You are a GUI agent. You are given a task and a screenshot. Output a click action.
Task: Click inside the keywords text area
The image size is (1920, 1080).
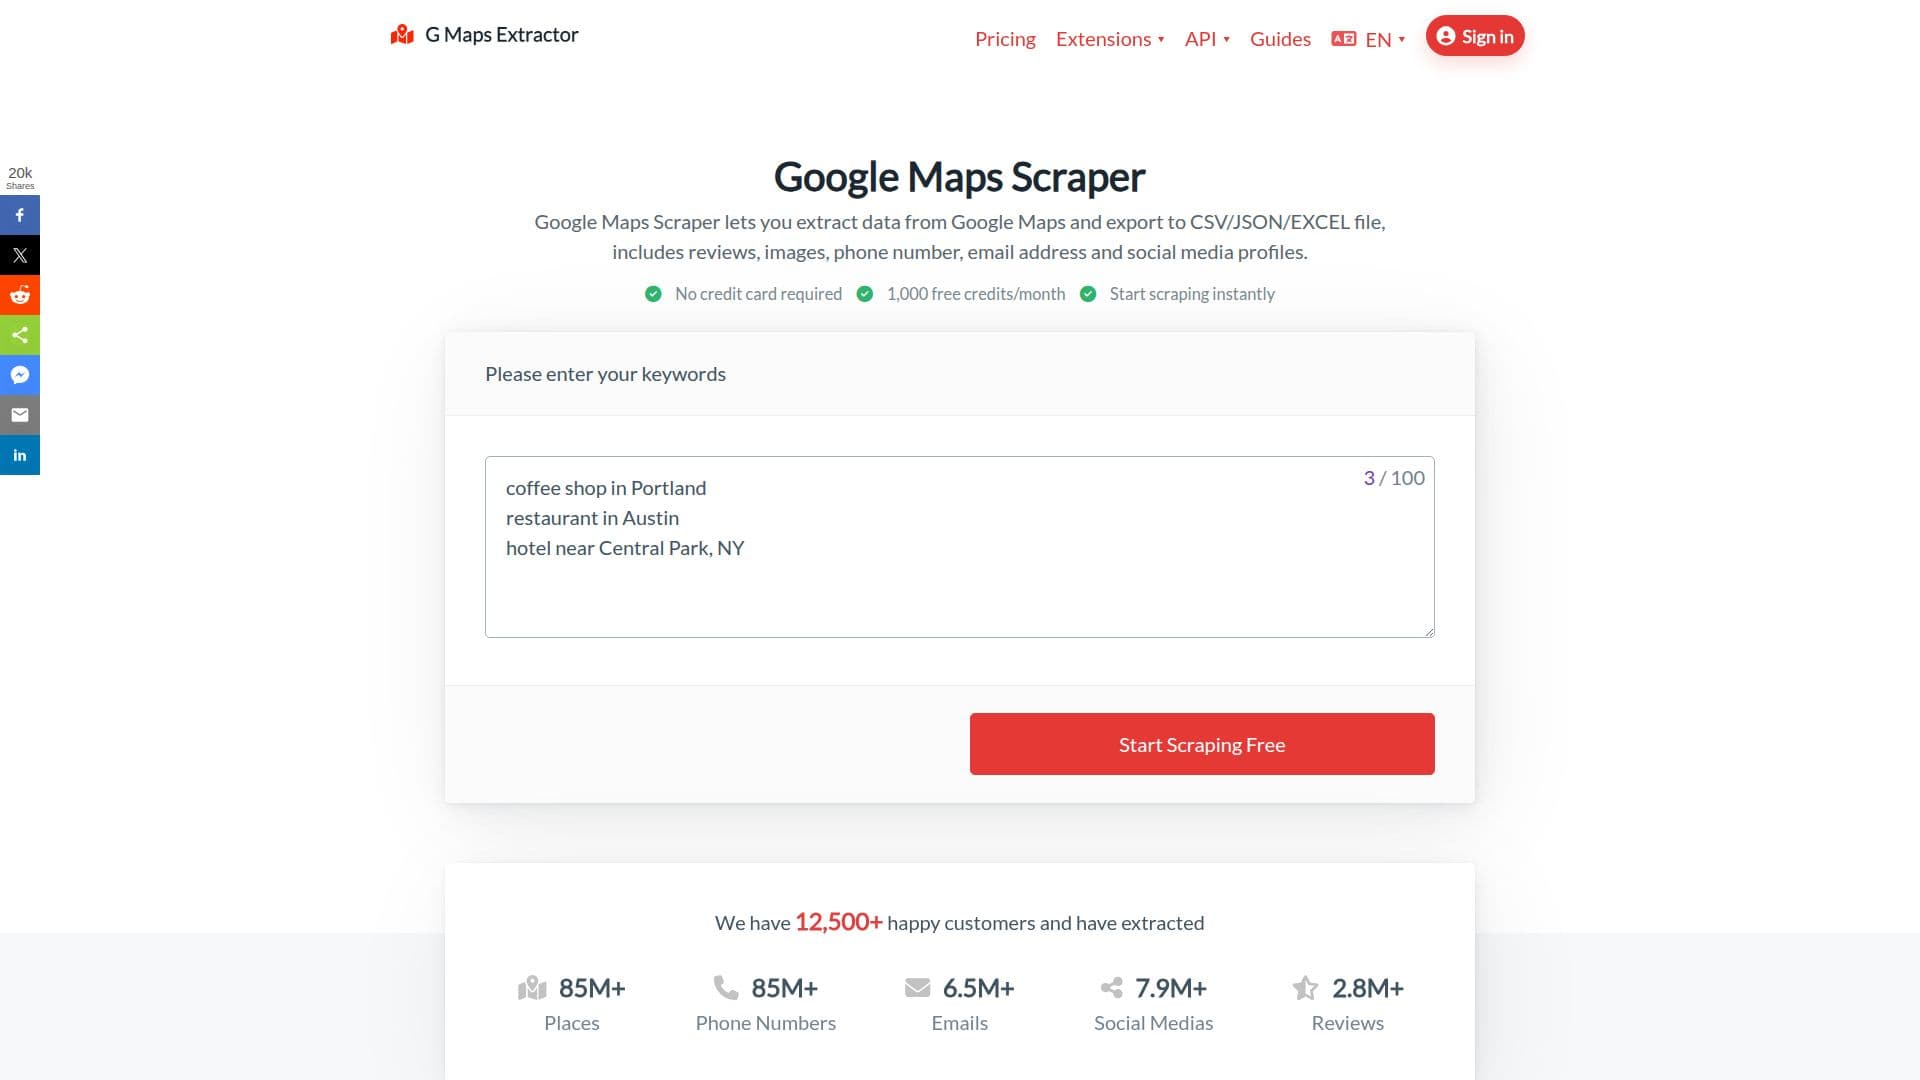(960, 547)
